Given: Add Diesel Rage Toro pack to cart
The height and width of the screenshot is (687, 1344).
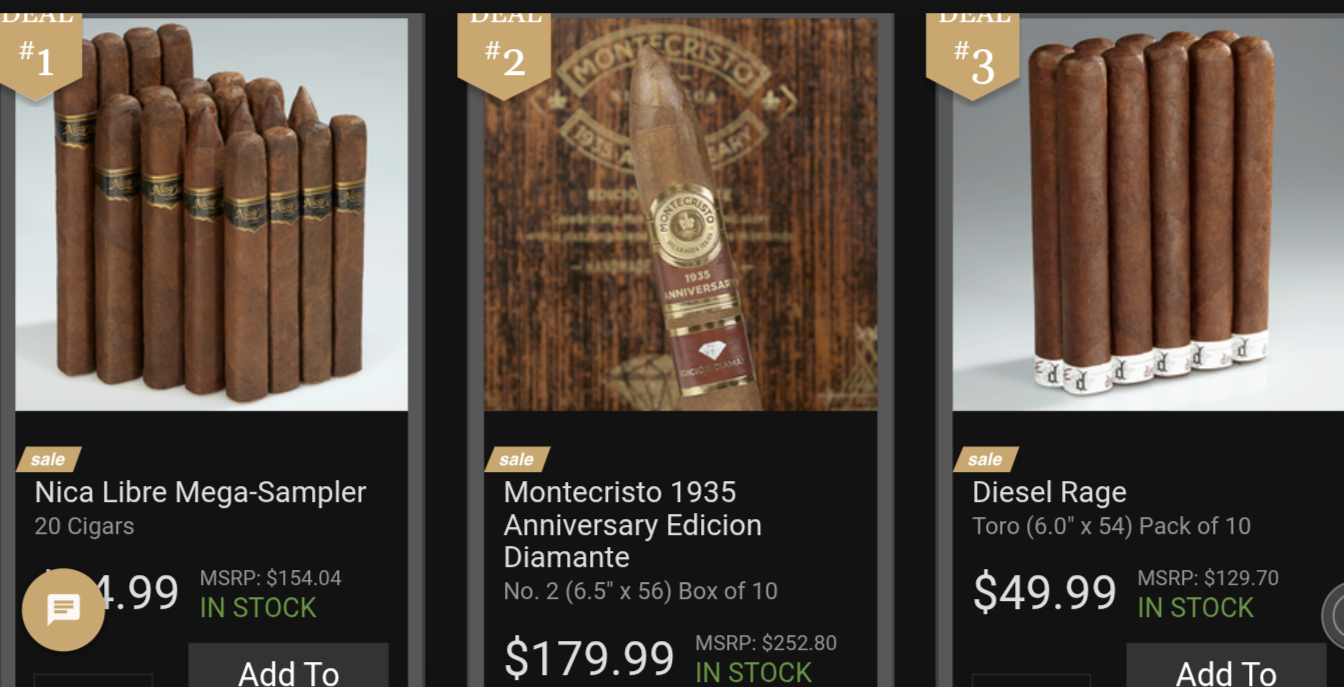Looking at the screenshot, I should pos(1226,666).
